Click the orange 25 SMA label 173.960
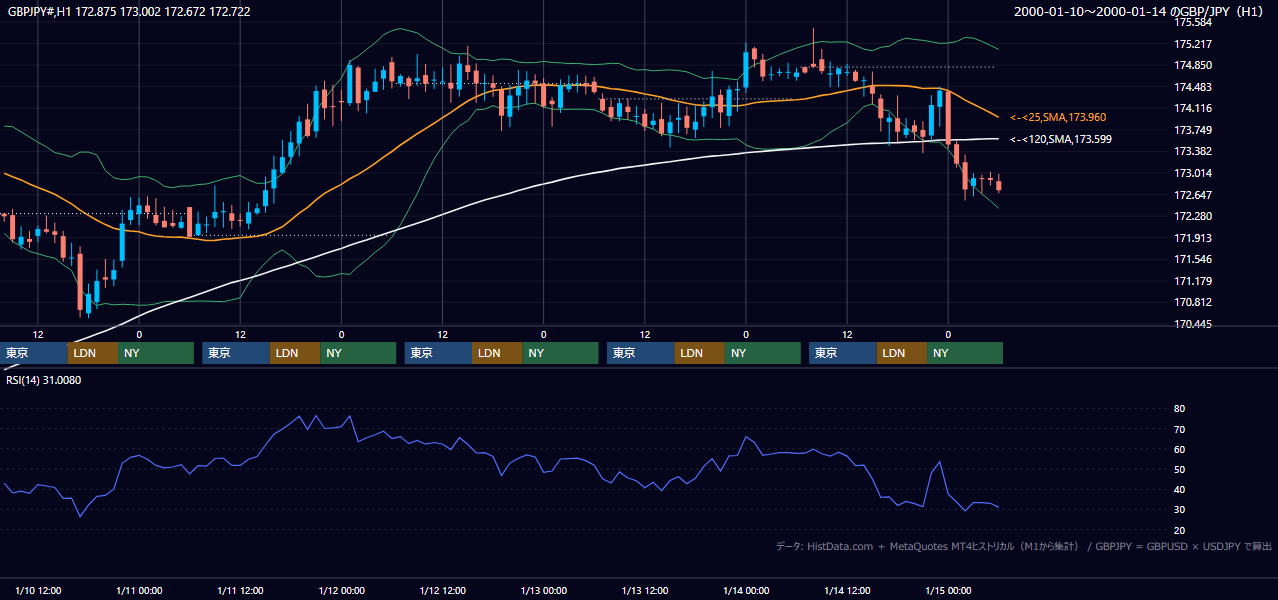 1058,117
